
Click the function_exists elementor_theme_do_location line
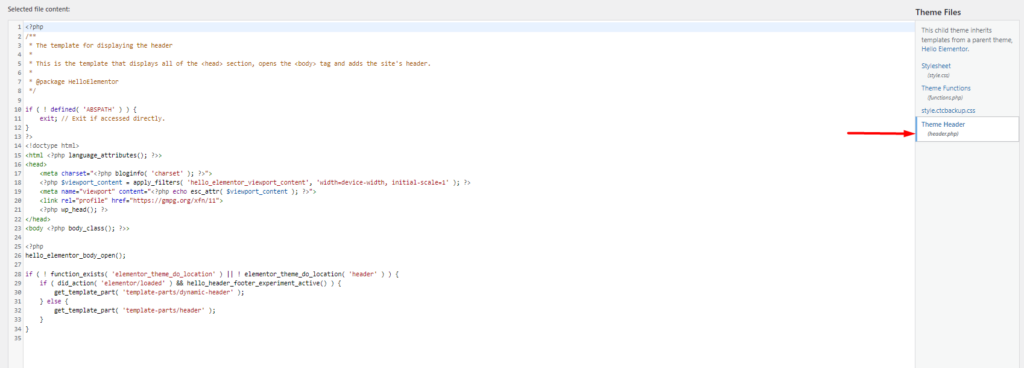point(212,274)
